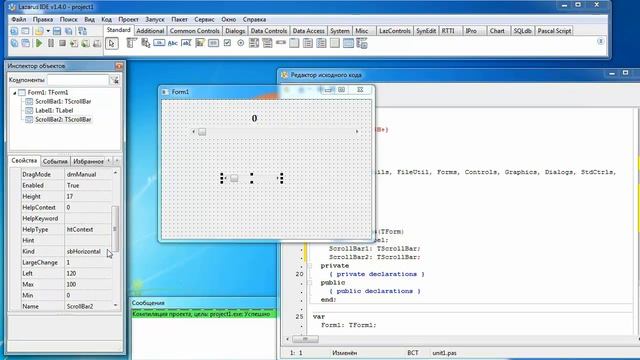Pick the TMainMenu component icon
Image resolution: width=640 pixels, height=360 pixels.
131,43
